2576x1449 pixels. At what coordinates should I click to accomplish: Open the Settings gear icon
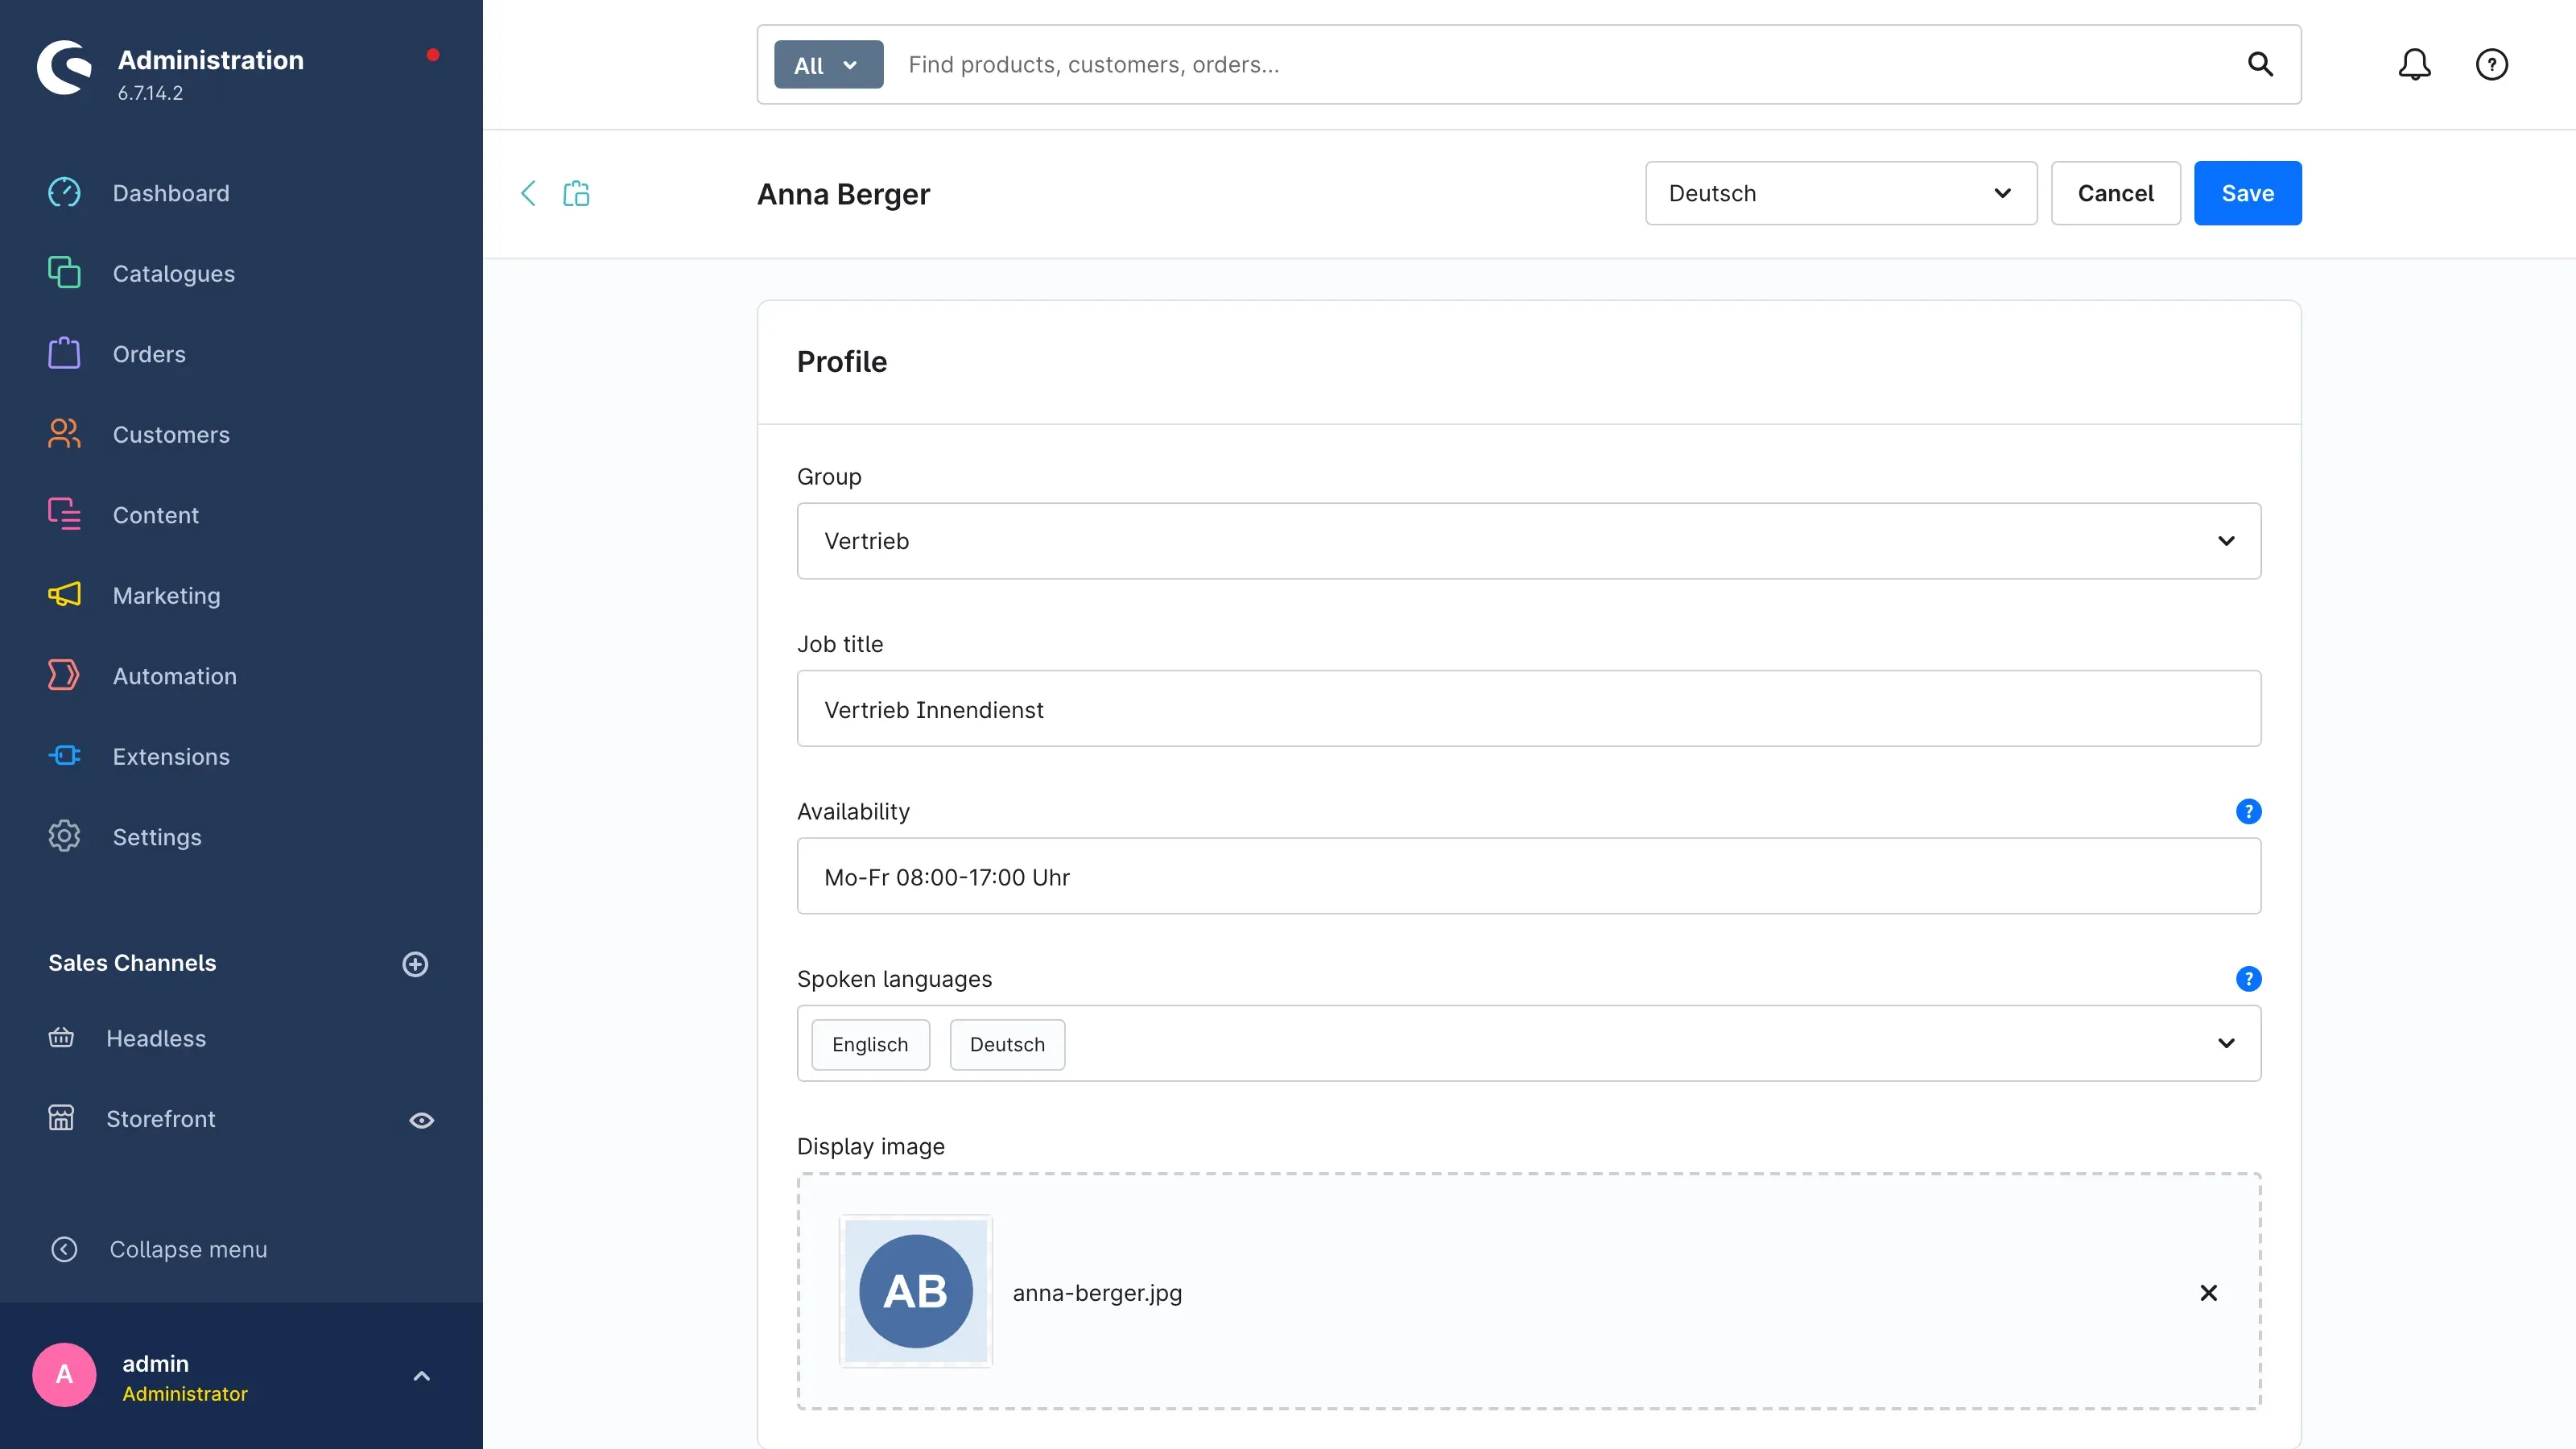(x=64, y=836)
